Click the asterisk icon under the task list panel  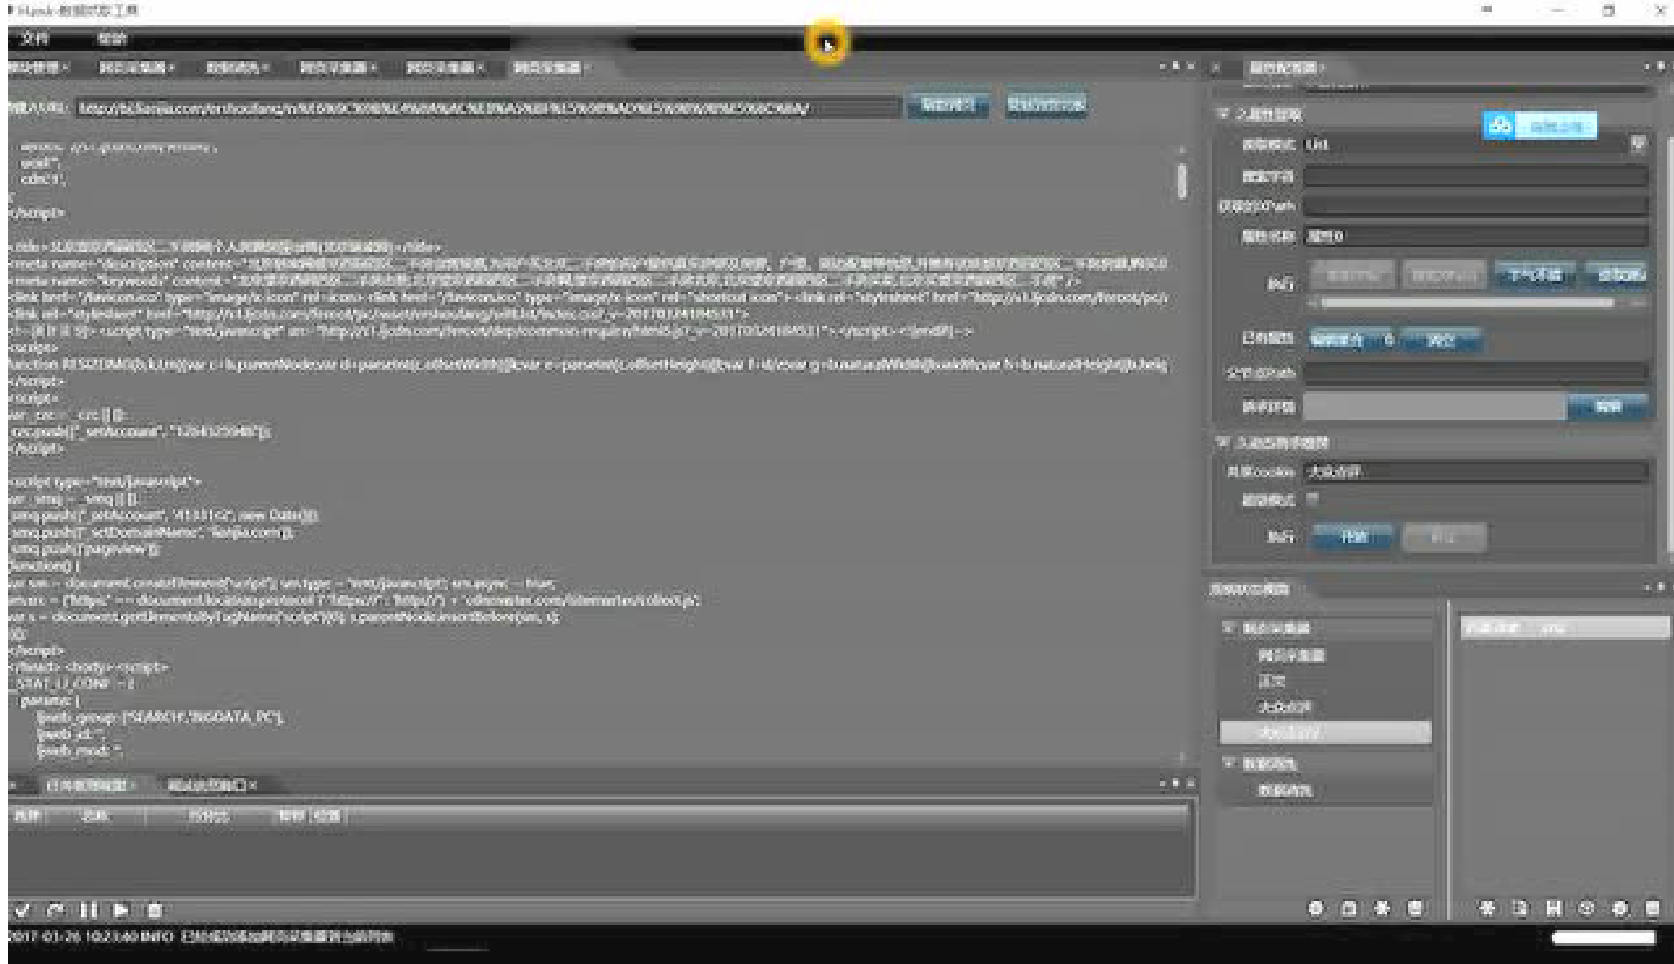pos(1487,908)
